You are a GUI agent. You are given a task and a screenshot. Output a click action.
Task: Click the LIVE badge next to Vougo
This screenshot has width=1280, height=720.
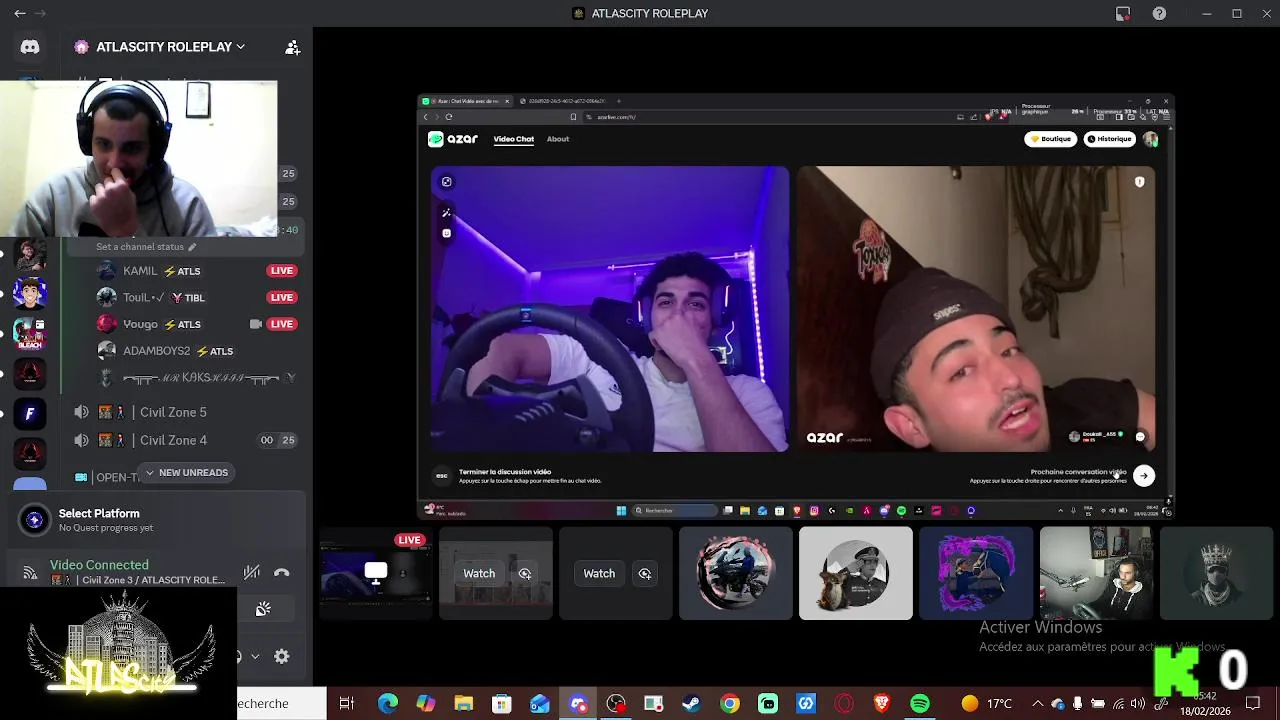click(x=282, y=324)
